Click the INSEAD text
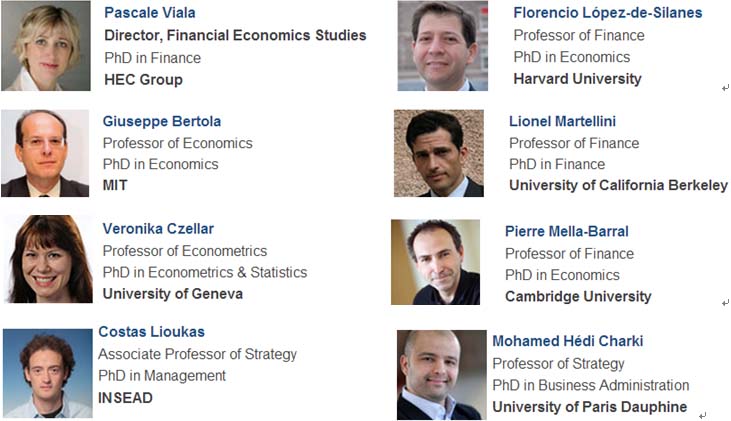731x421 pixels. (125, 398)
